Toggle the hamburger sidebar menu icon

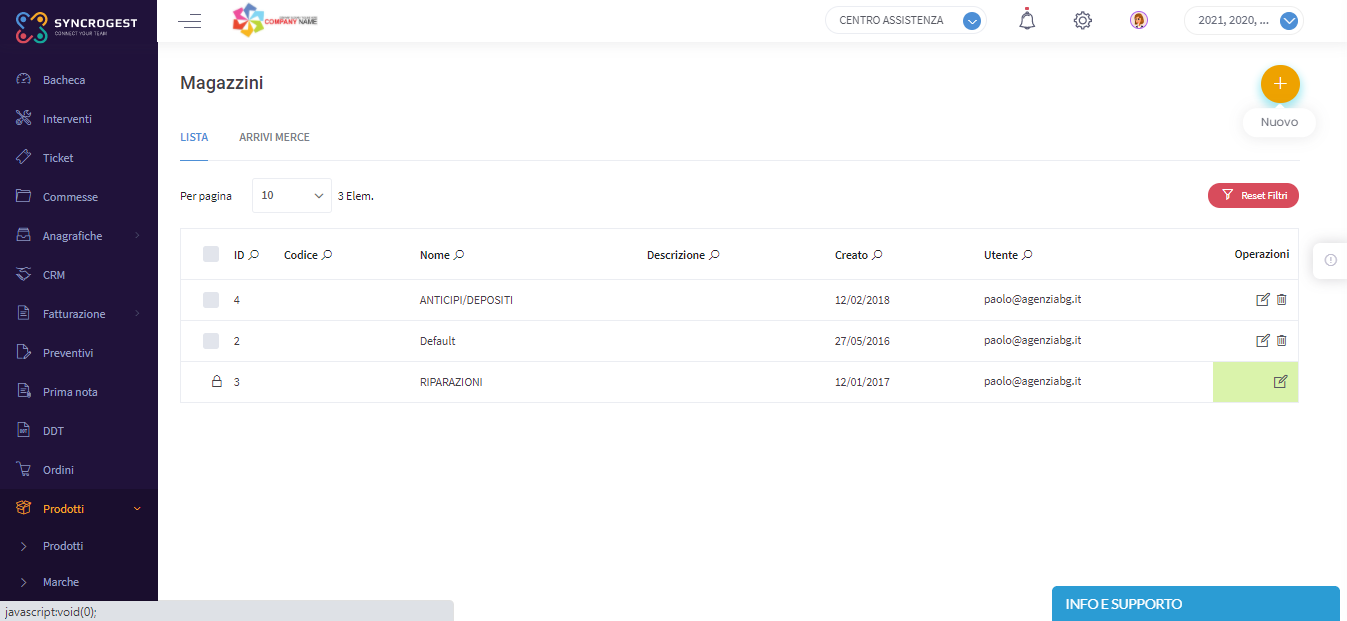tap(189, 21)
